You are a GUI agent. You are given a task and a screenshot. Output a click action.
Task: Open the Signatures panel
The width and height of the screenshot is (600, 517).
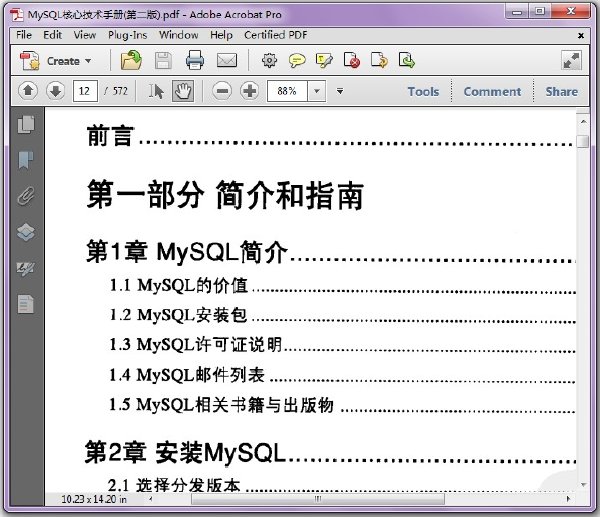click(26, 269)
